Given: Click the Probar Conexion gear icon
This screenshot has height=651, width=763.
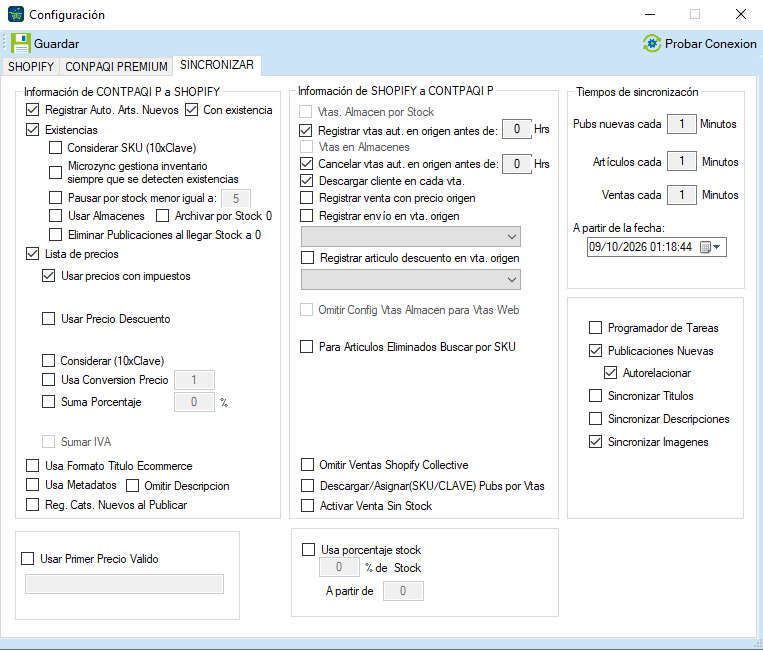Looking at the screenshot, I should tap(652, 43).
